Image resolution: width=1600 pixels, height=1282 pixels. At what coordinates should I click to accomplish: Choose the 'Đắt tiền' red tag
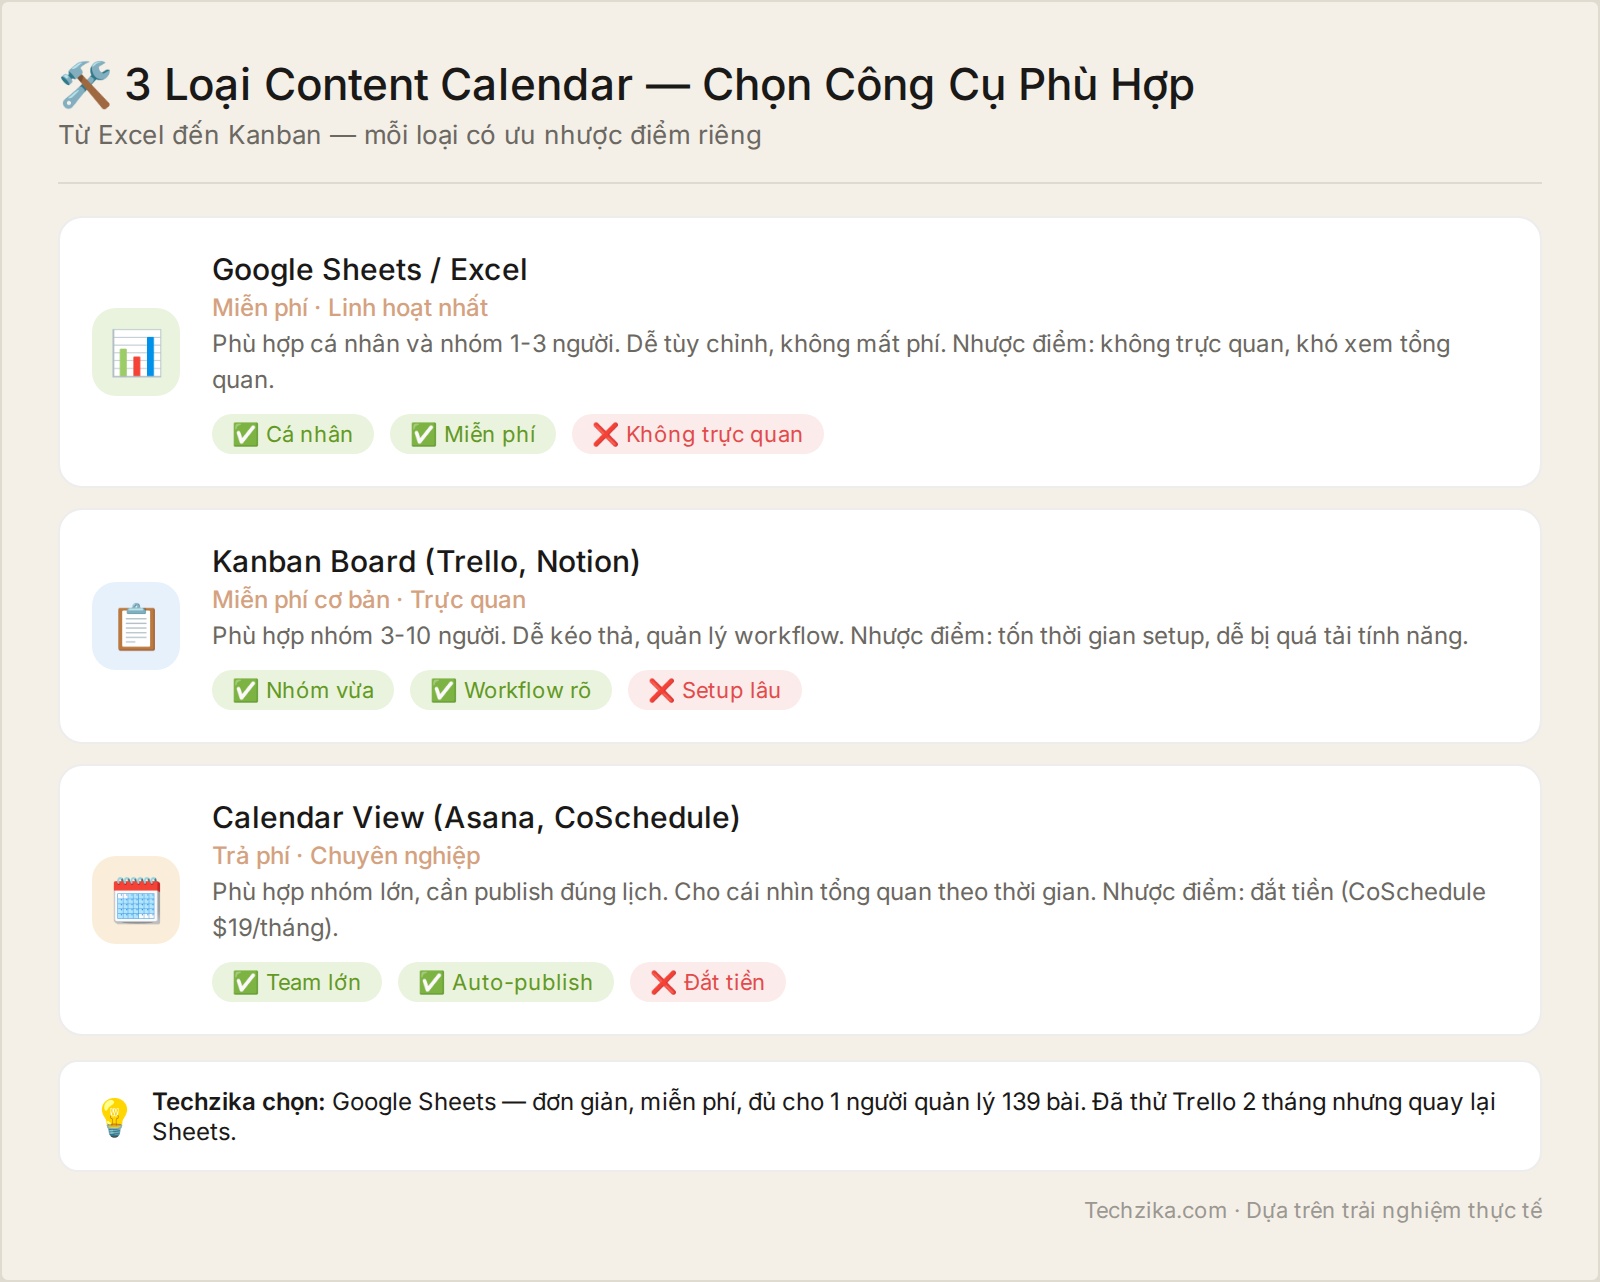(708, 982)
